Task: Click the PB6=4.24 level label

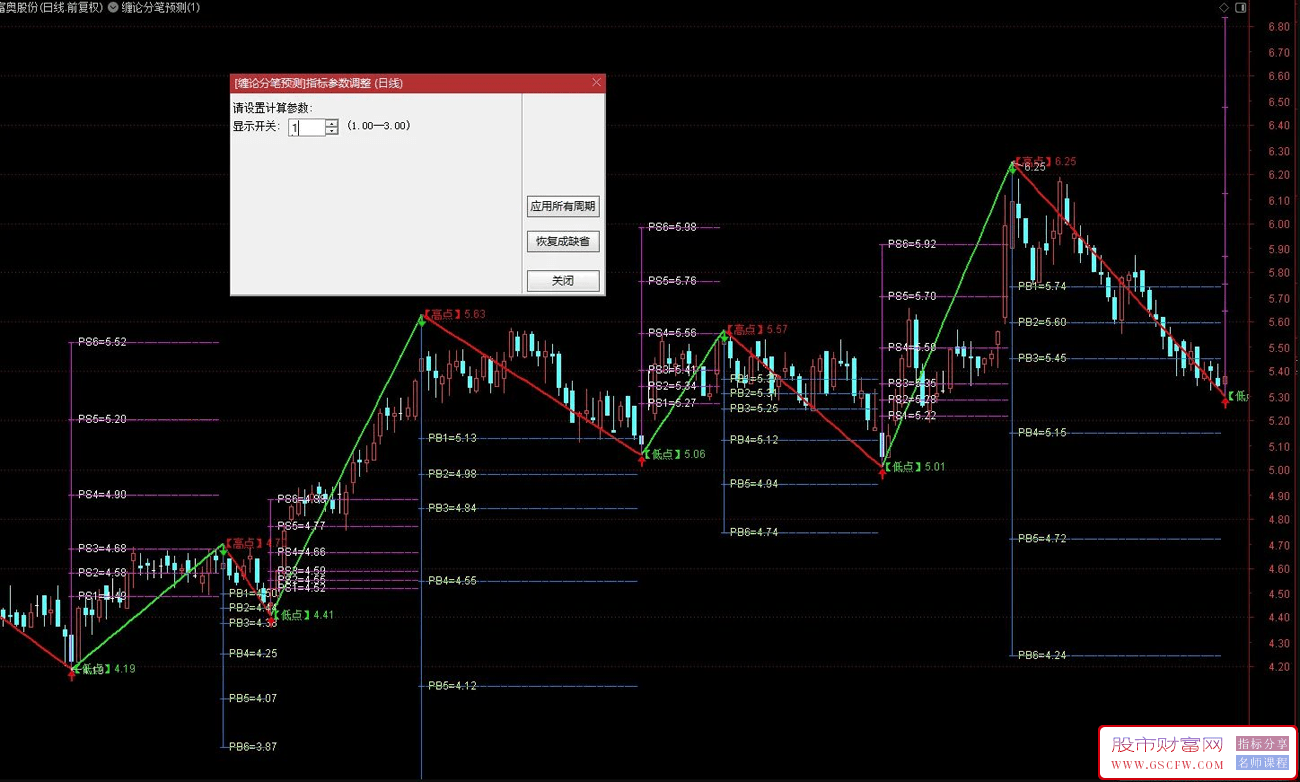Action: pos(1042,655)
